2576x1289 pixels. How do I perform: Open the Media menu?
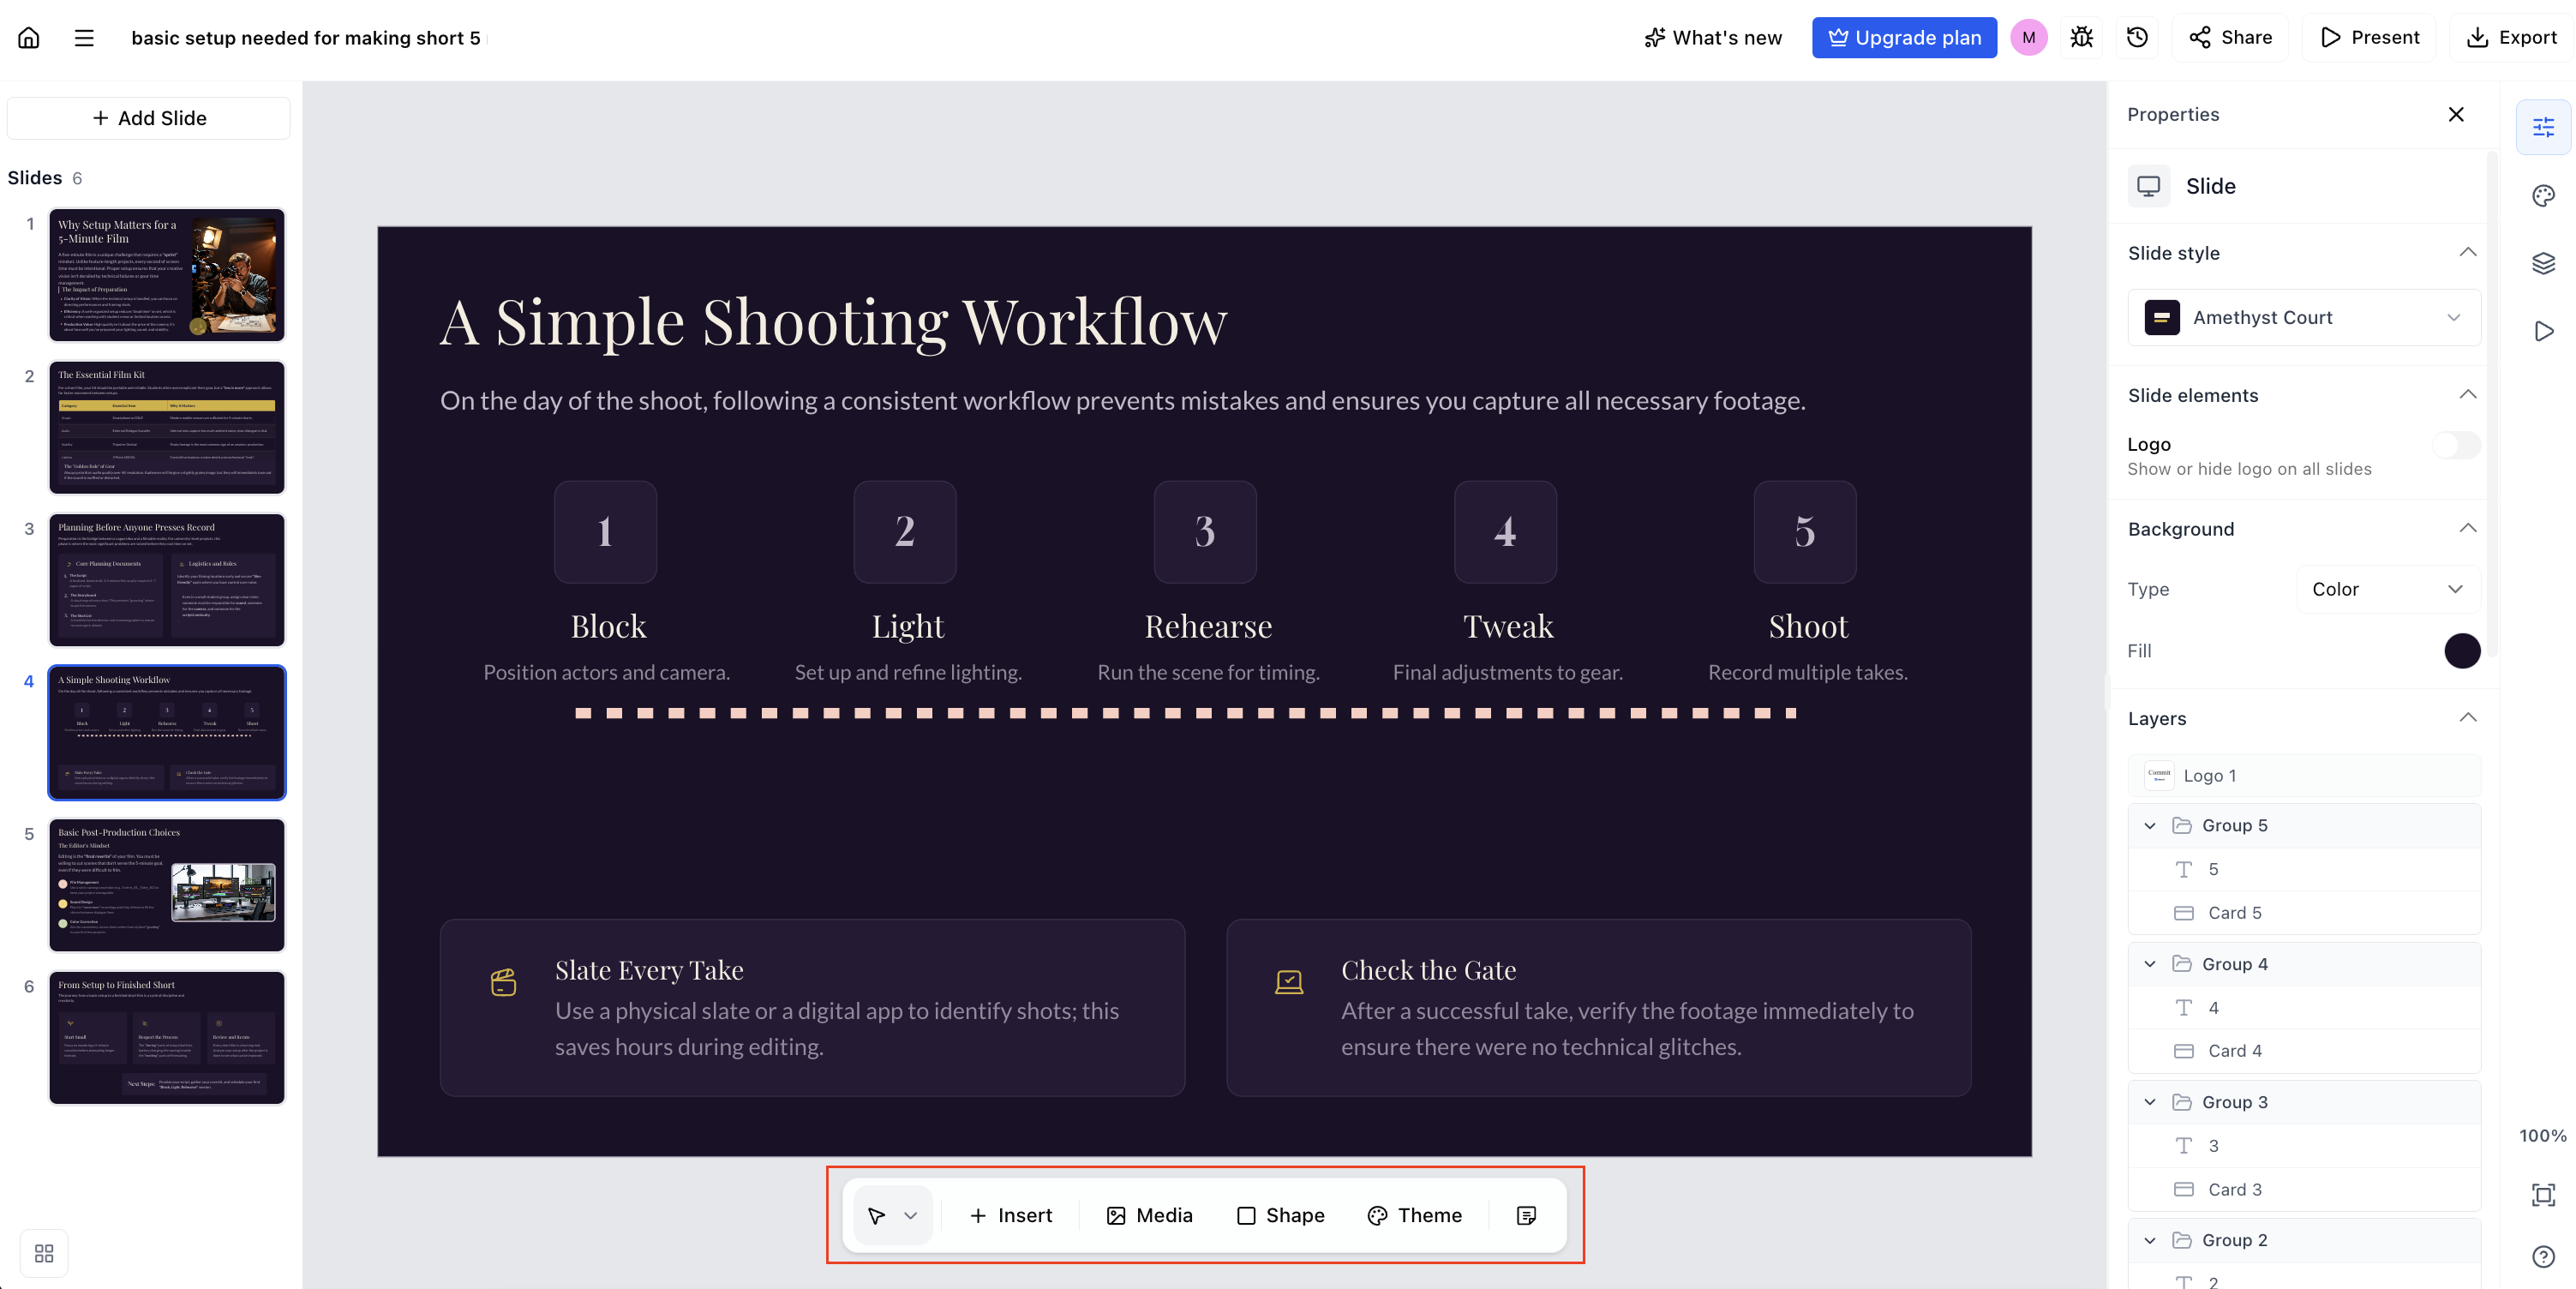1149,1215
